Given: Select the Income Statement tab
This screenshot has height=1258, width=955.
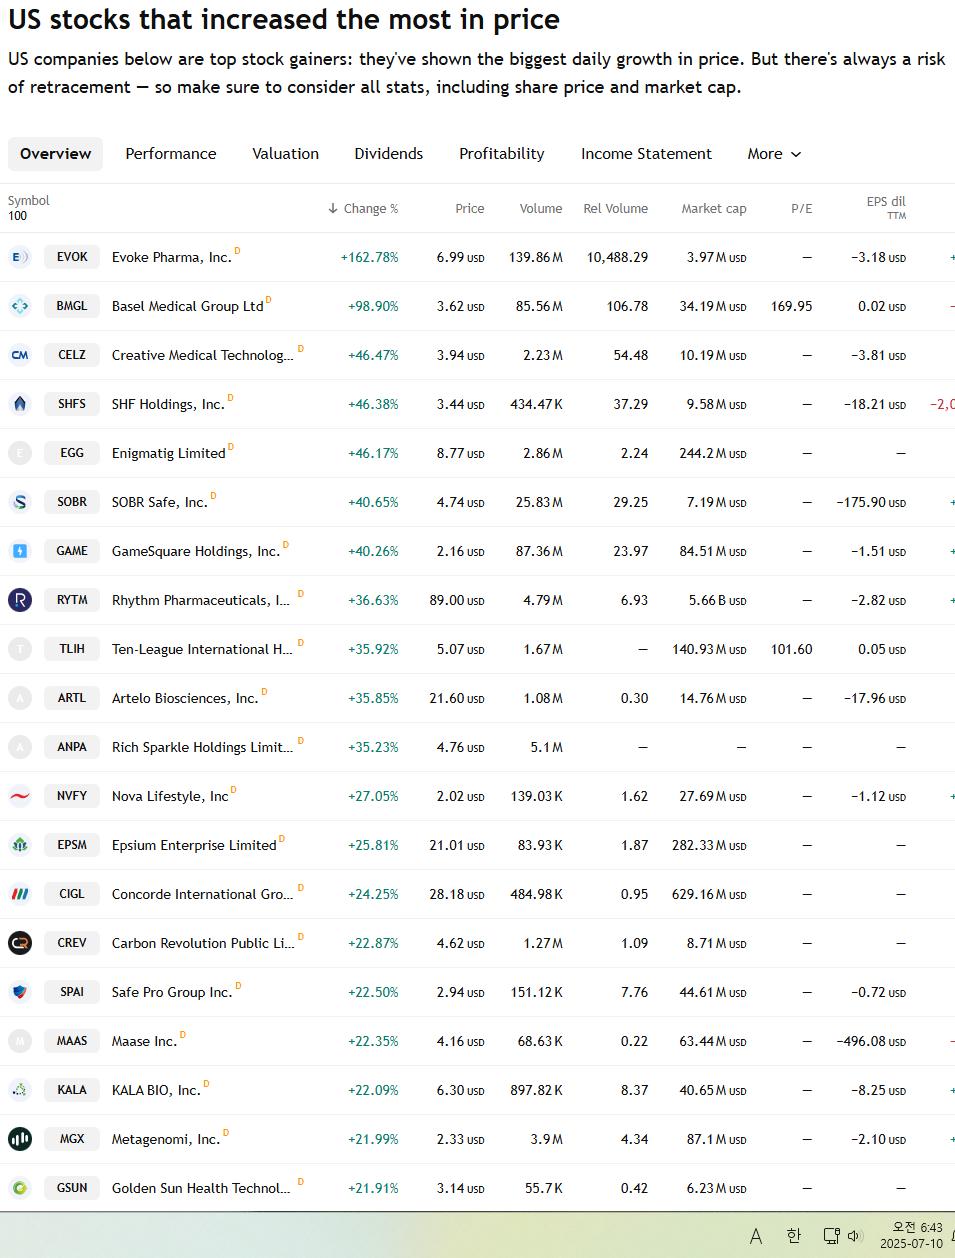Looking at the screenshot, I should point(647,154).
